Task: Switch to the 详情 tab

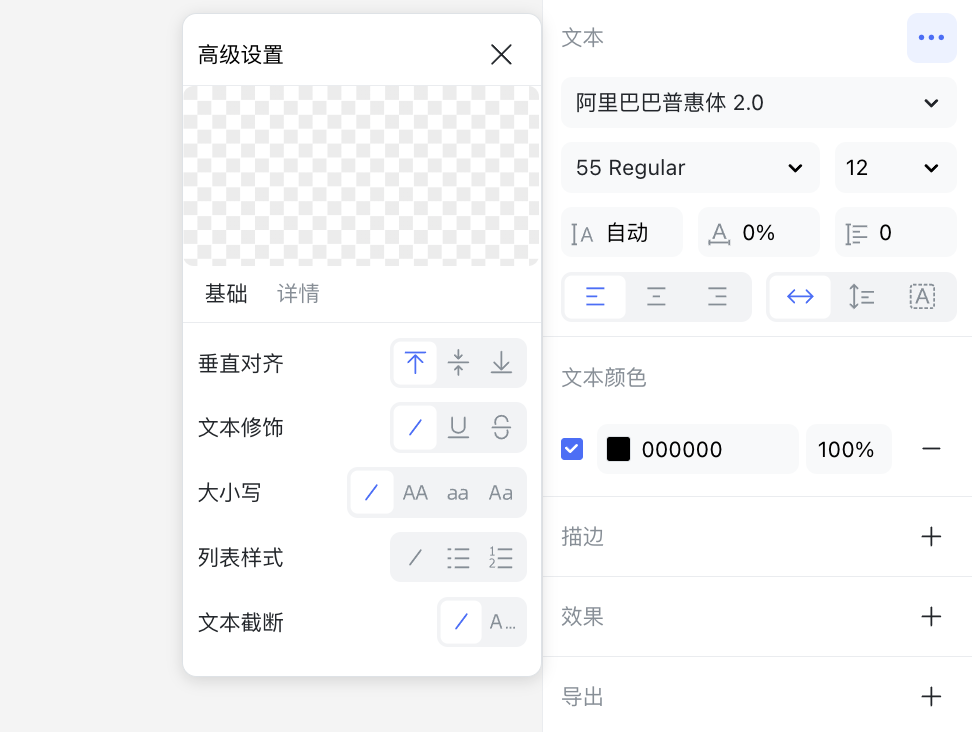Action: (298, 294)
